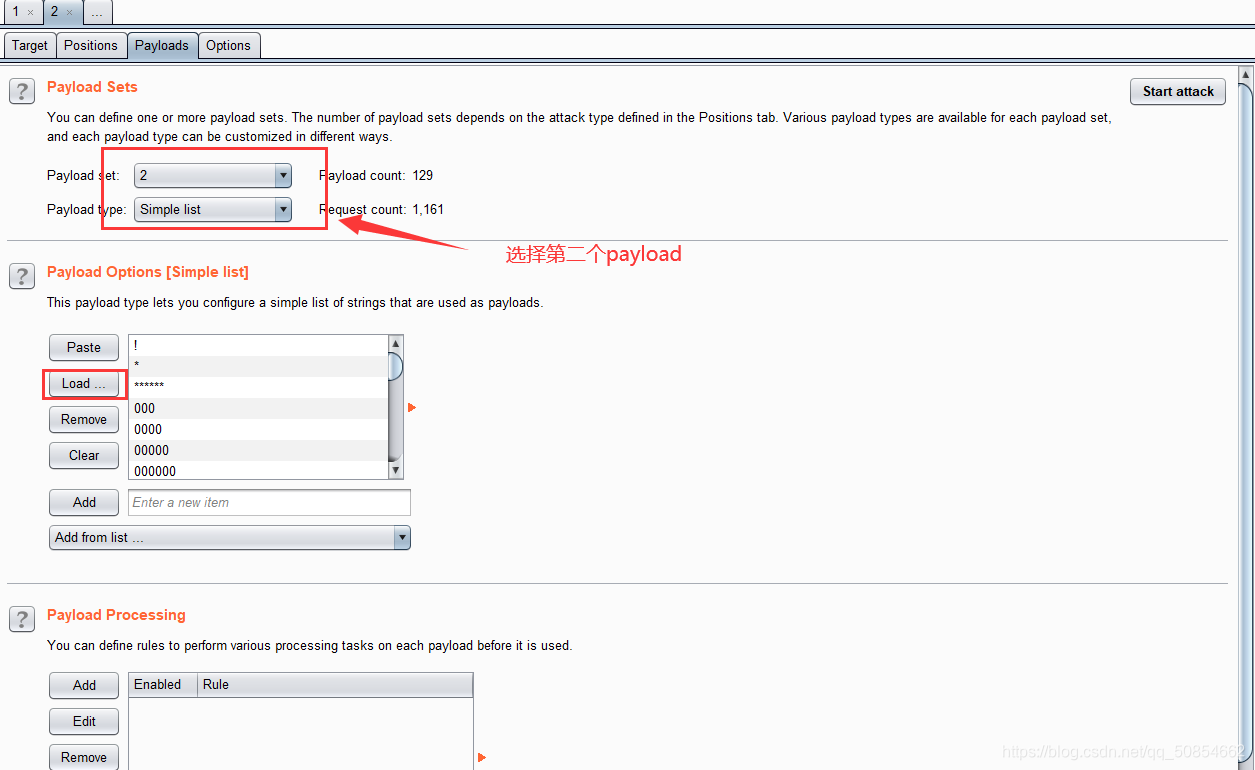Focus the Enter a new item field
The width and height of the screenshot is (1255, 770).
(269, 502)
